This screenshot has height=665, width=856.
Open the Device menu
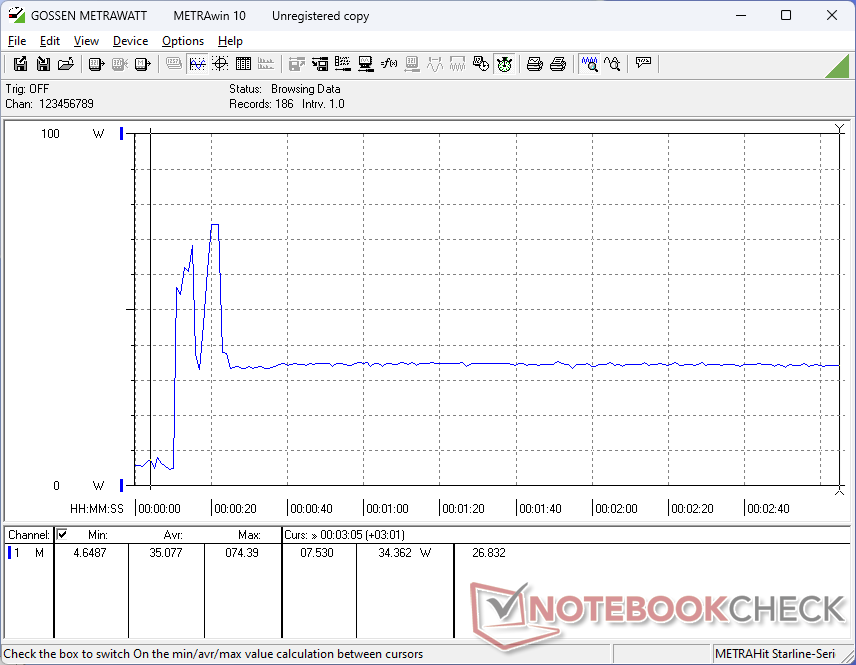(x=130, y=41)
